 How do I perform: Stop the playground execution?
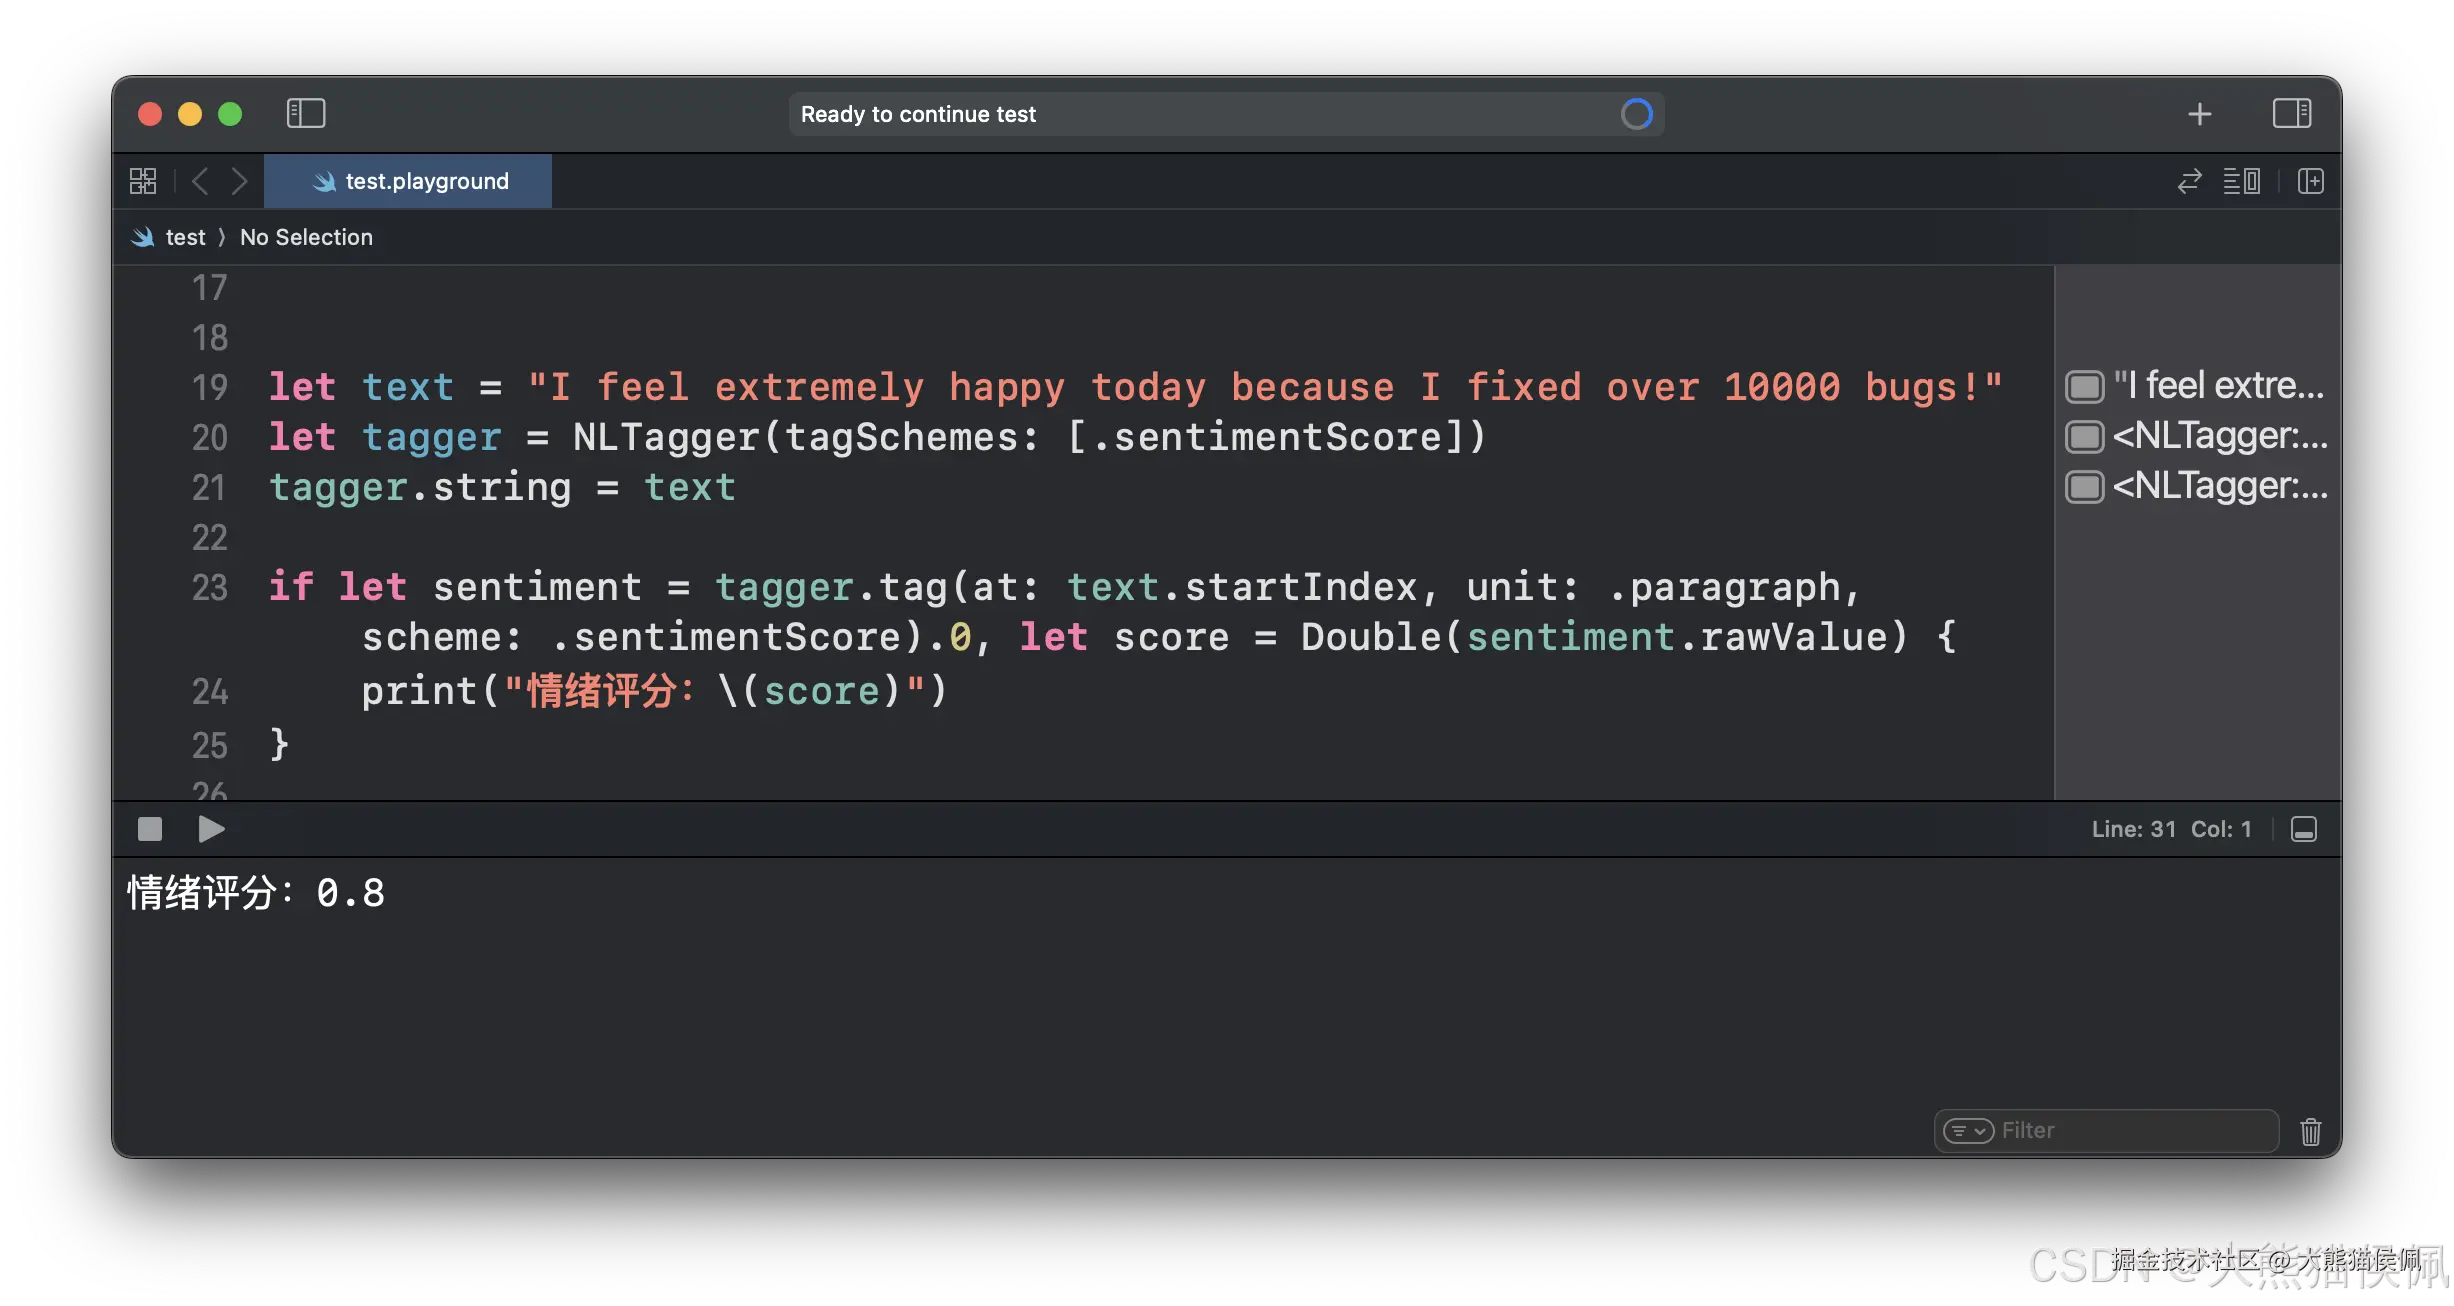click(x=150, y=829)
